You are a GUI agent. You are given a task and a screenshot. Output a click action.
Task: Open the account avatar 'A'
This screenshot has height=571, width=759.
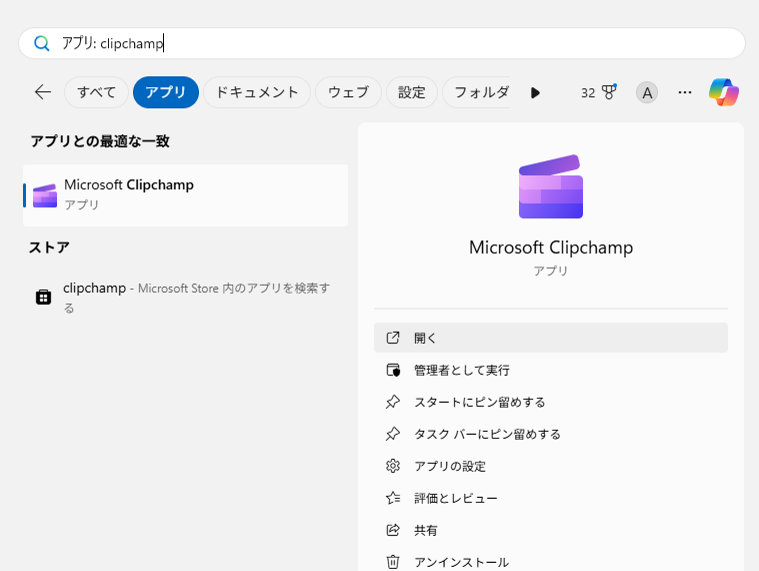[647, 93]
